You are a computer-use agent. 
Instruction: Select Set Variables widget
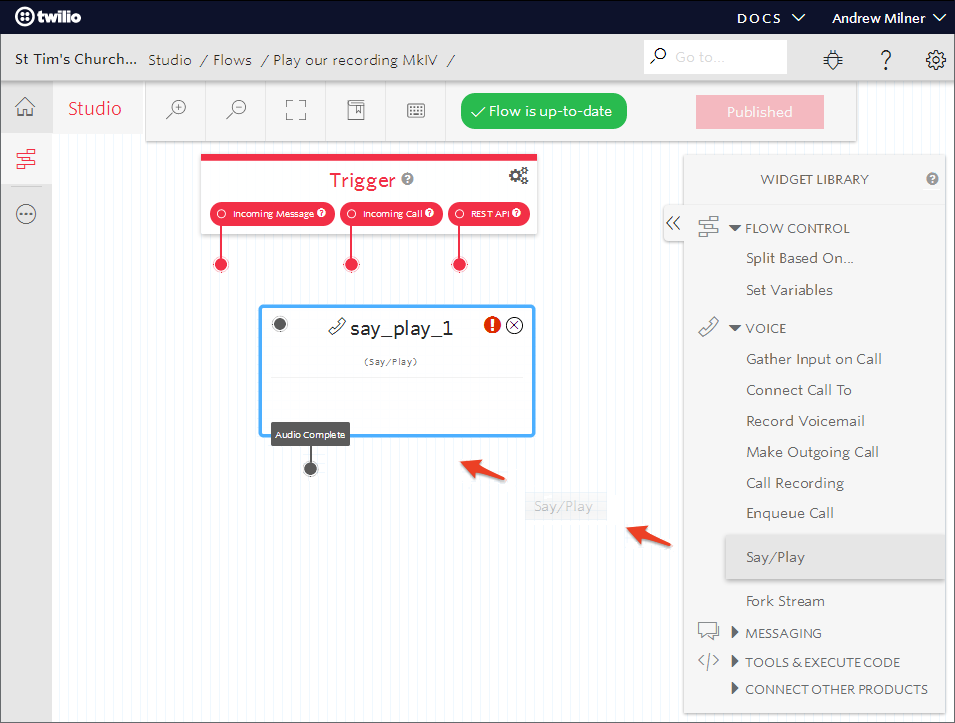789,290
